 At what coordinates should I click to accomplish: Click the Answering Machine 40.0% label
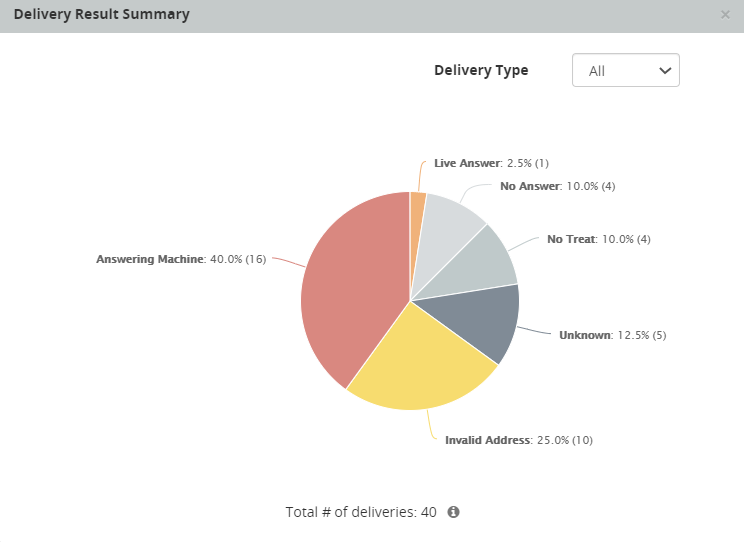pyautogui.click(x=180, y=259)
